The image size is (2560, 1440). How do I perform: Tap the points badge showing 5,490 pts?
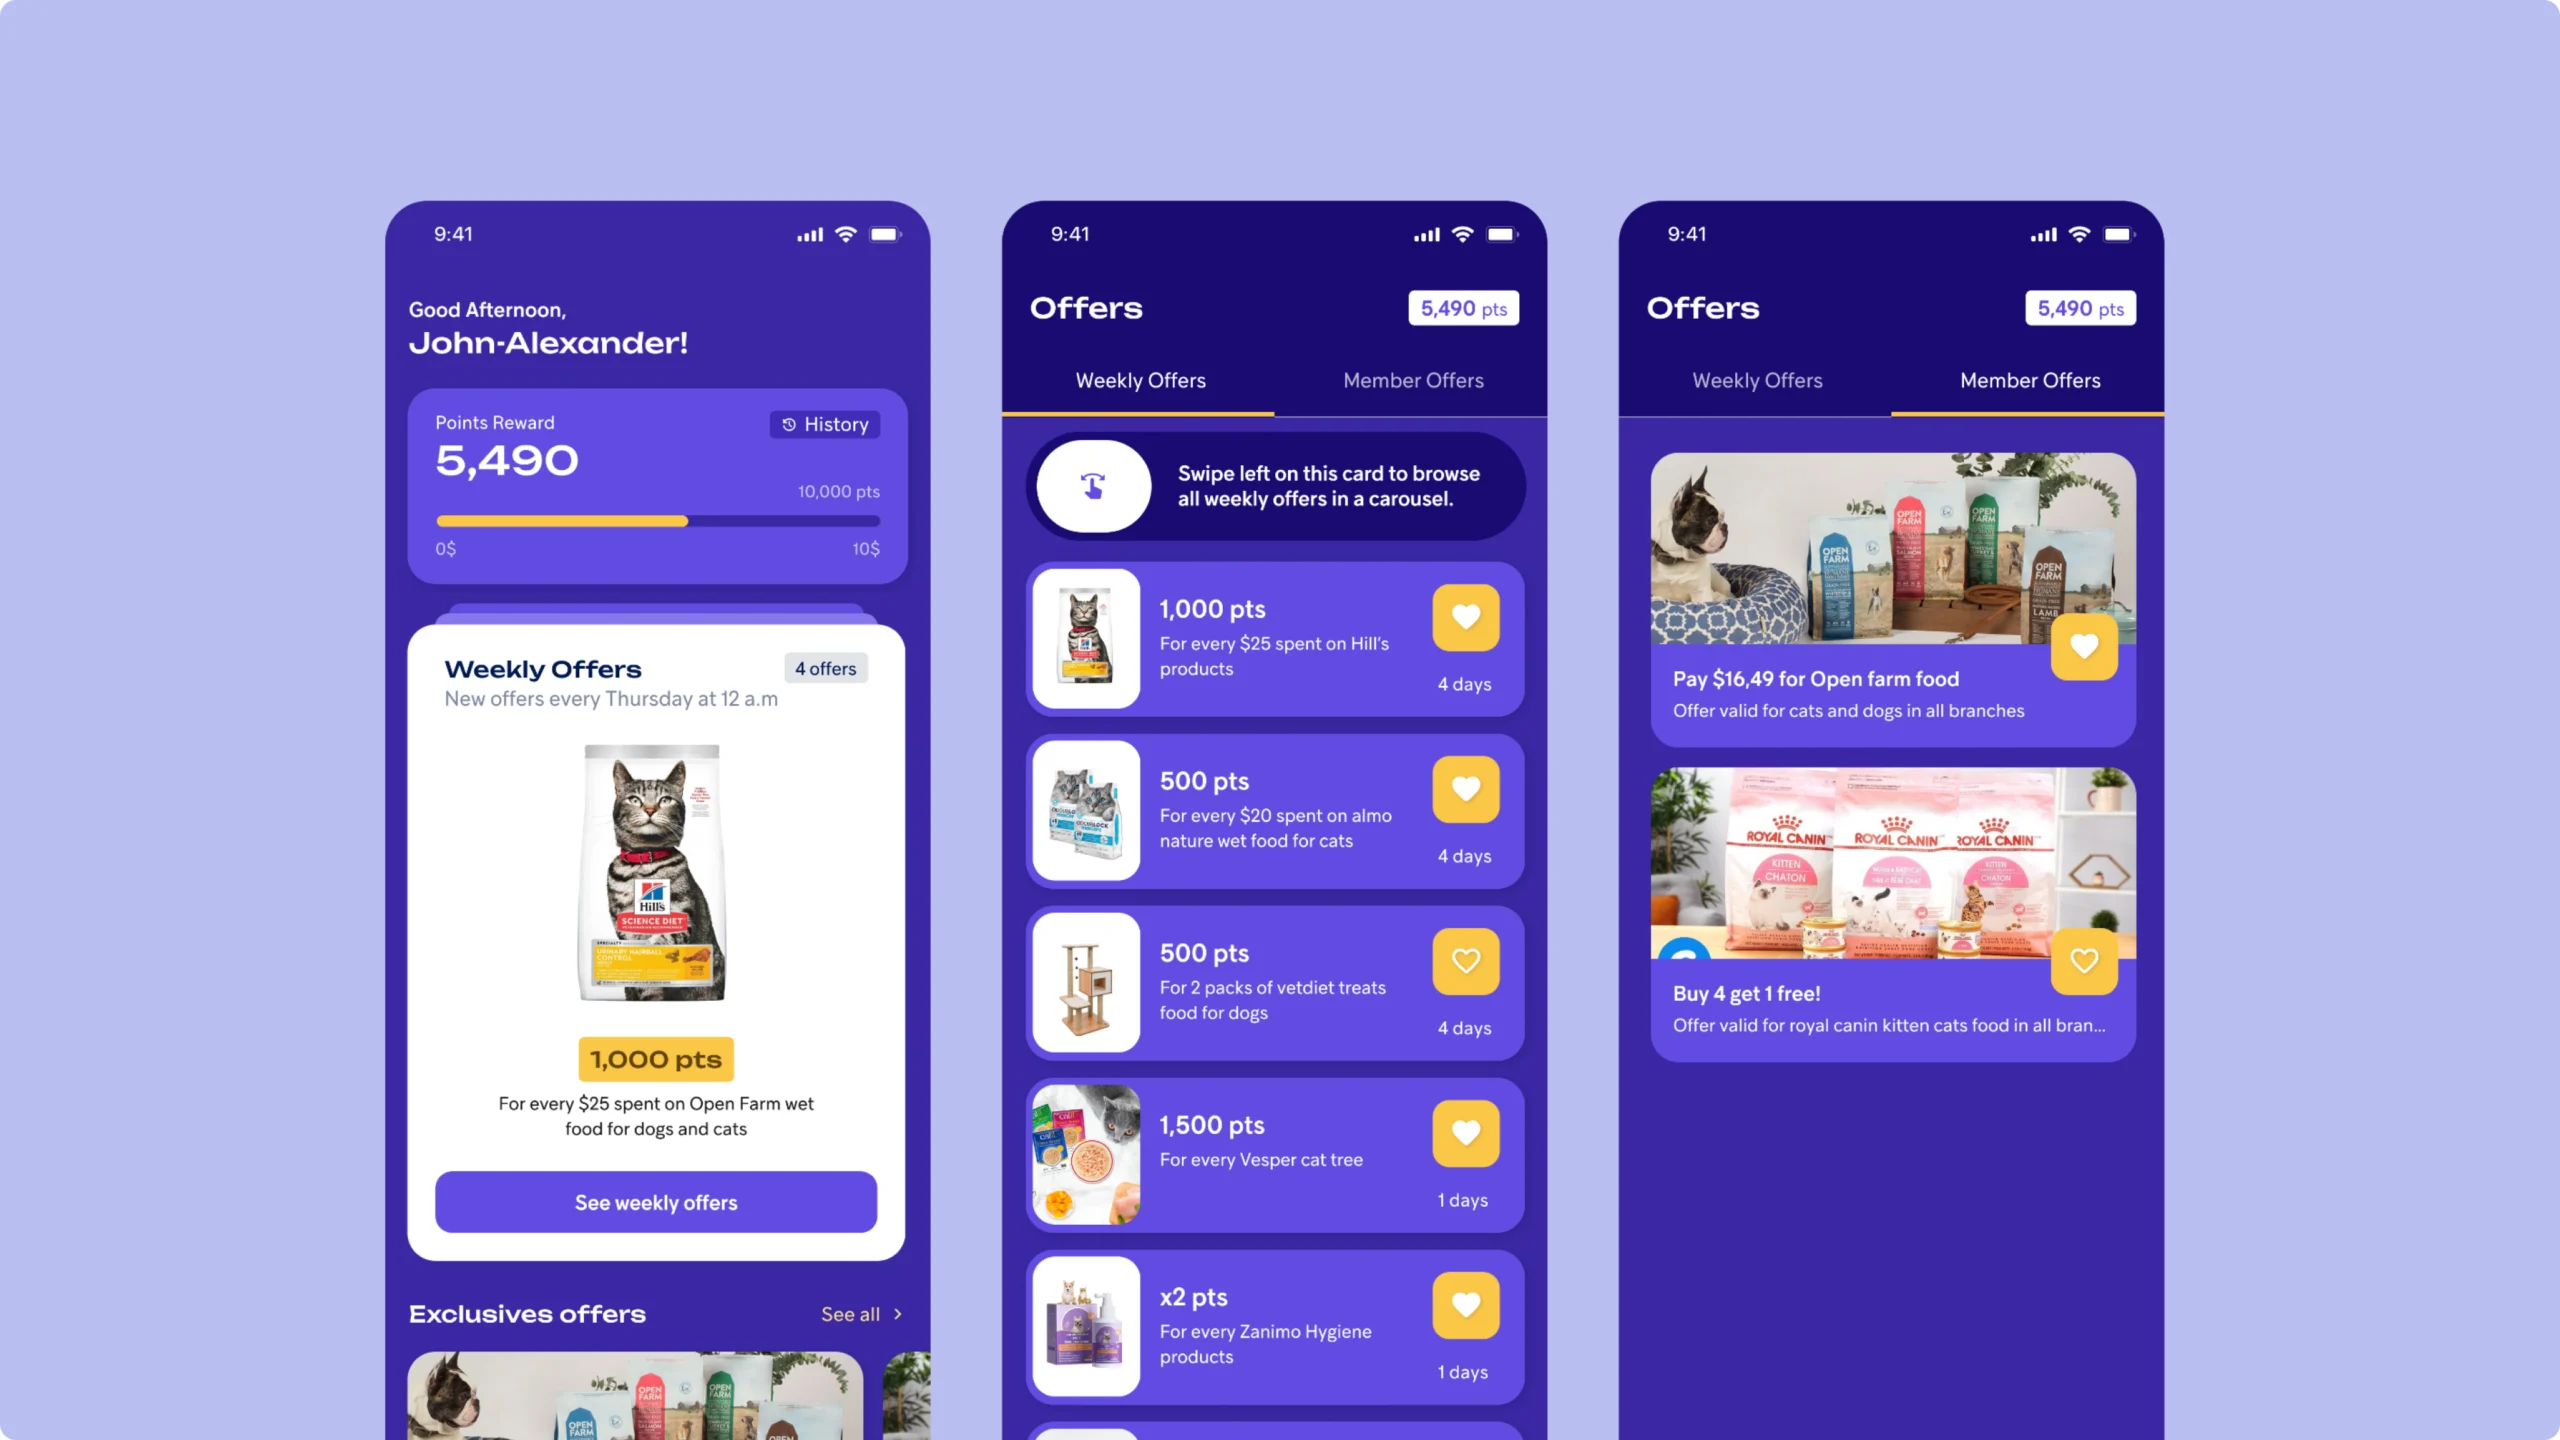coord(1463,308)
